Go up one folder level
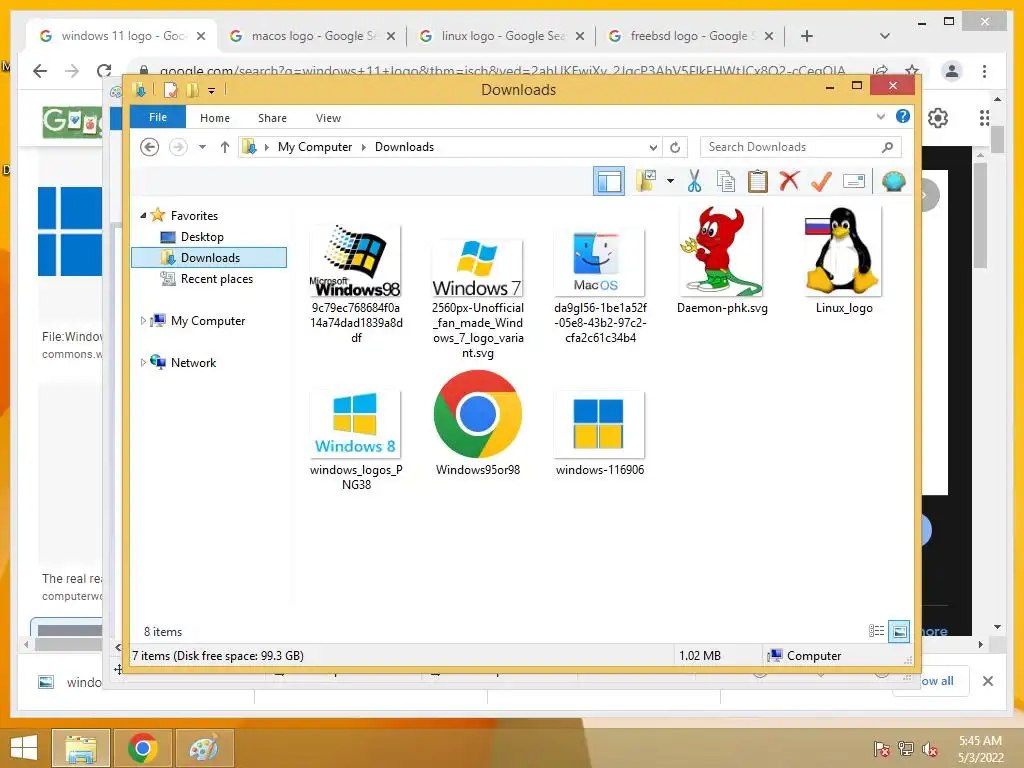The width and height of the screenshot is (1024, 768). point(225,147)
